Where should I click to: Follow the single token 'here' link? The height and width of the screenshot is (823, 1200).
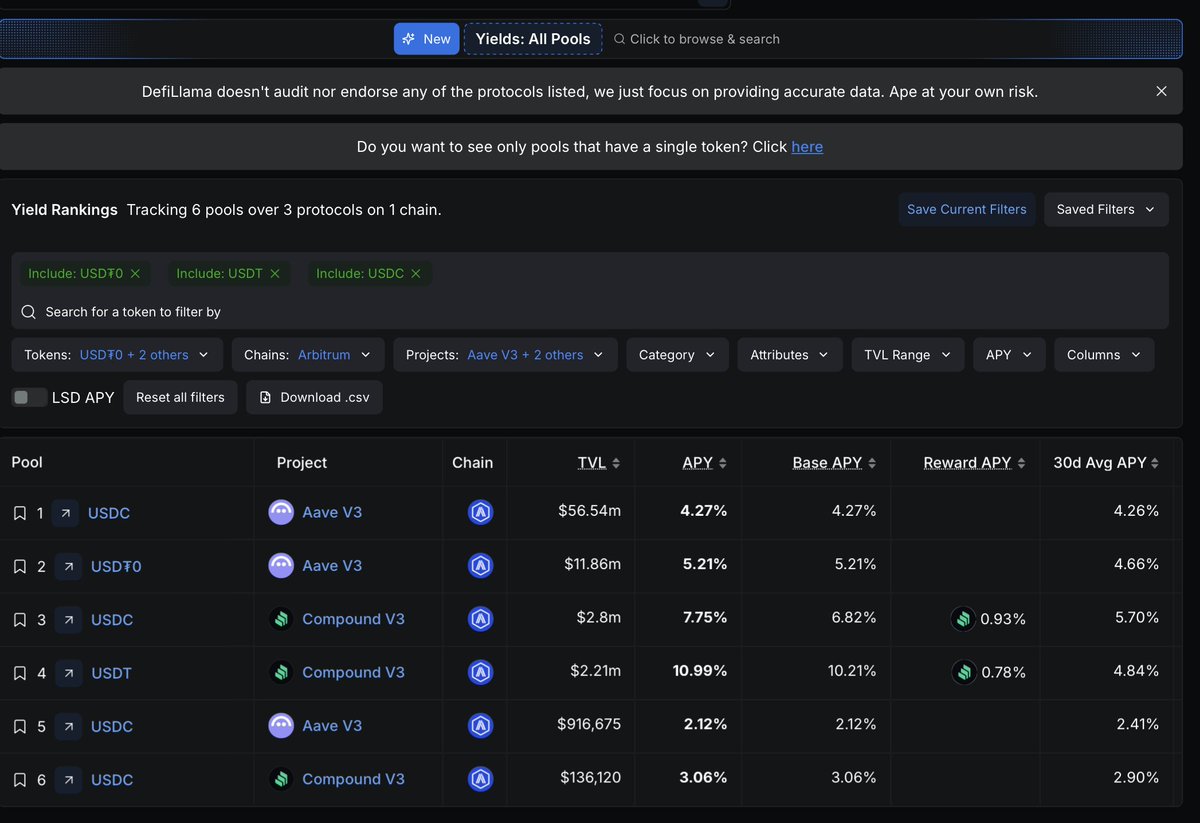pos(807,147)
